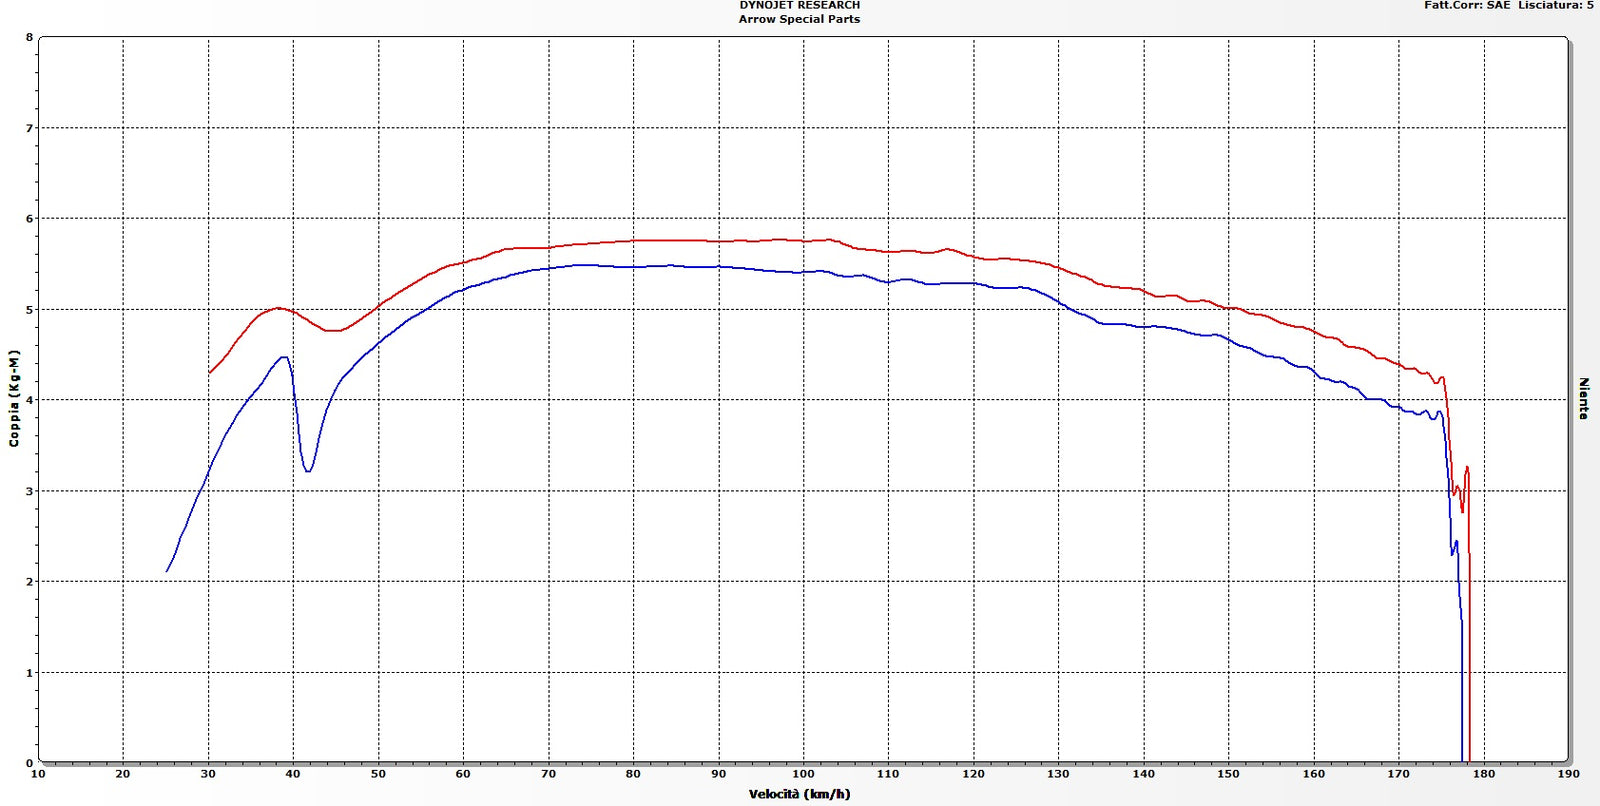Click the 180 speed tick label
The image size is (1600, 806).
pos(1484,774)
